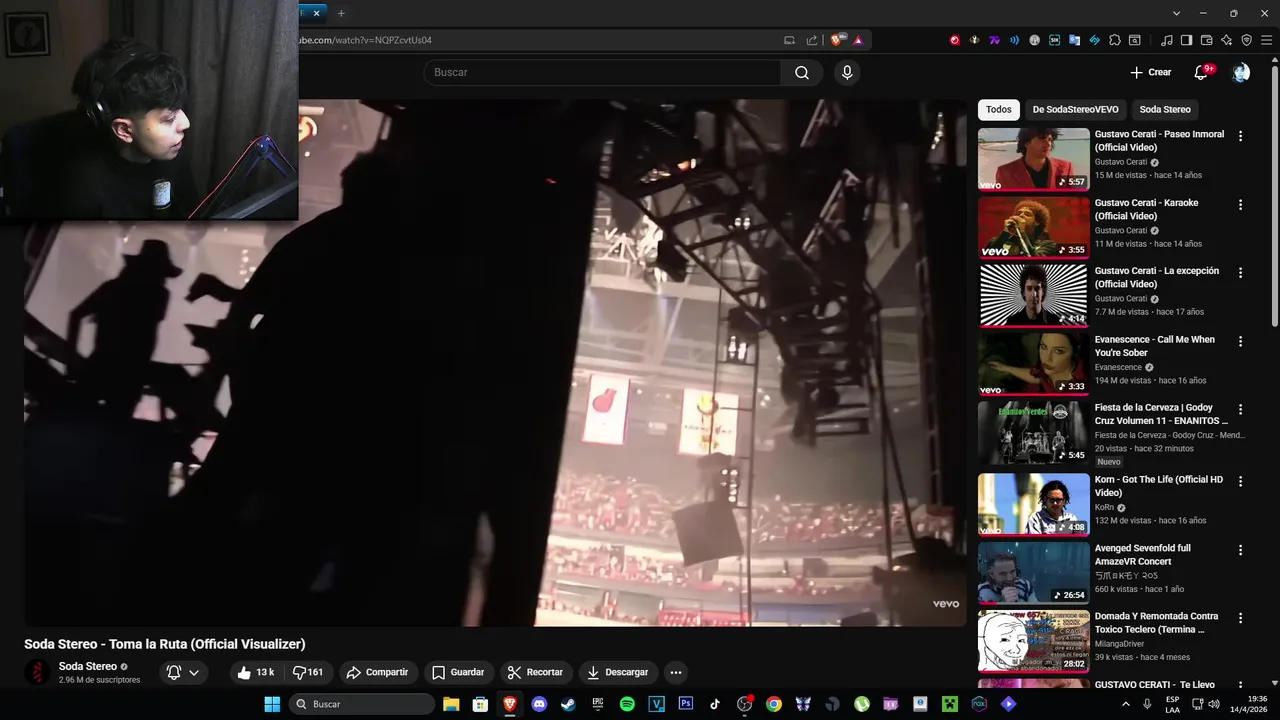Open Fiesta de la Cerveza video thumbnail
The height and width of the screenshot is (720, 1280).
coord(1034,433)
